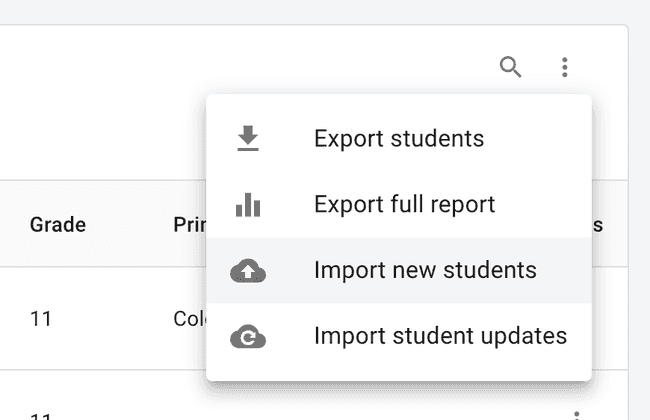
Task: Click the cloud refresh icon for student updates
Action: point(248,337)
